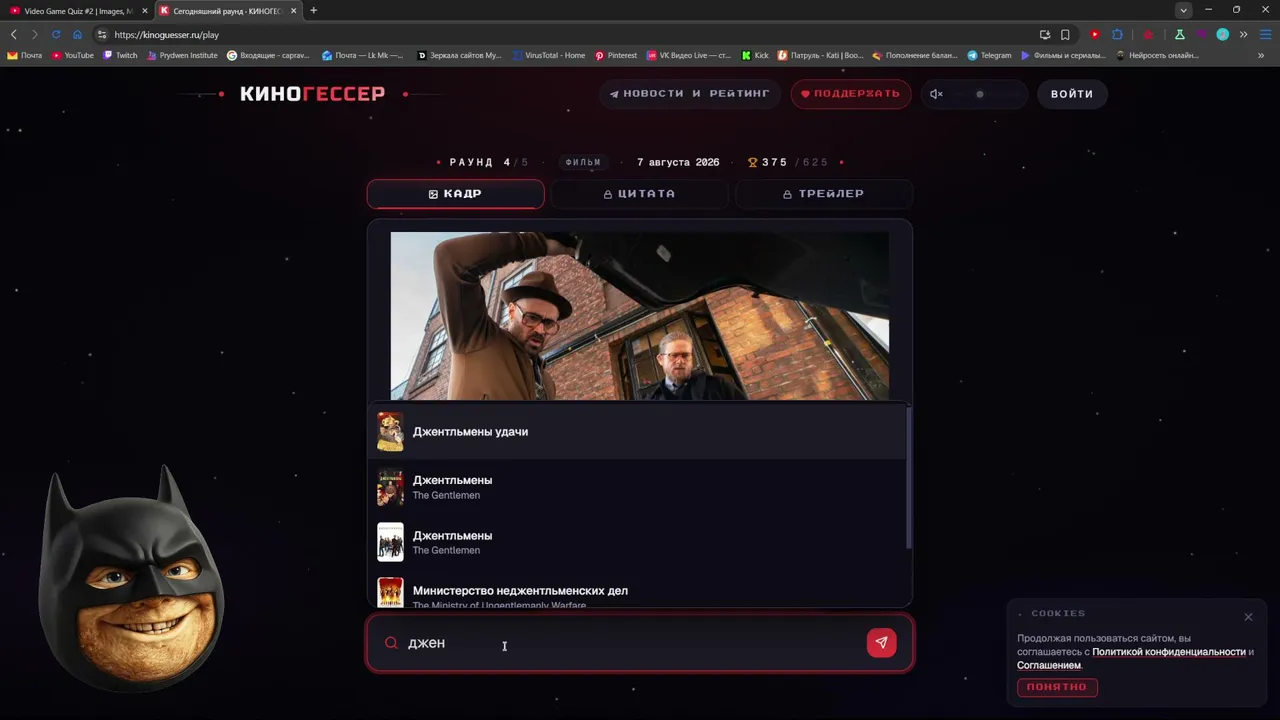Open the Нейросеть онлайн bookmark
The width and height of the screenshot is (1280, 720).
click(1157, 56)
